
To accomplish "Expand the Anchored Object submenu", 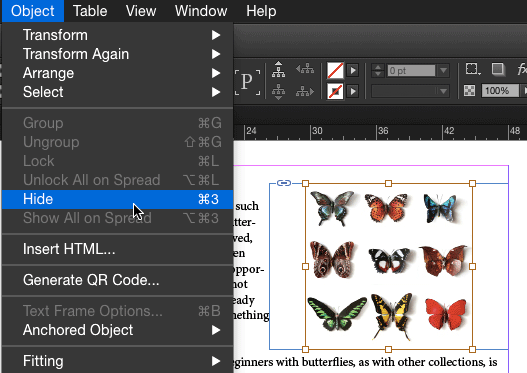I will 118,330.
